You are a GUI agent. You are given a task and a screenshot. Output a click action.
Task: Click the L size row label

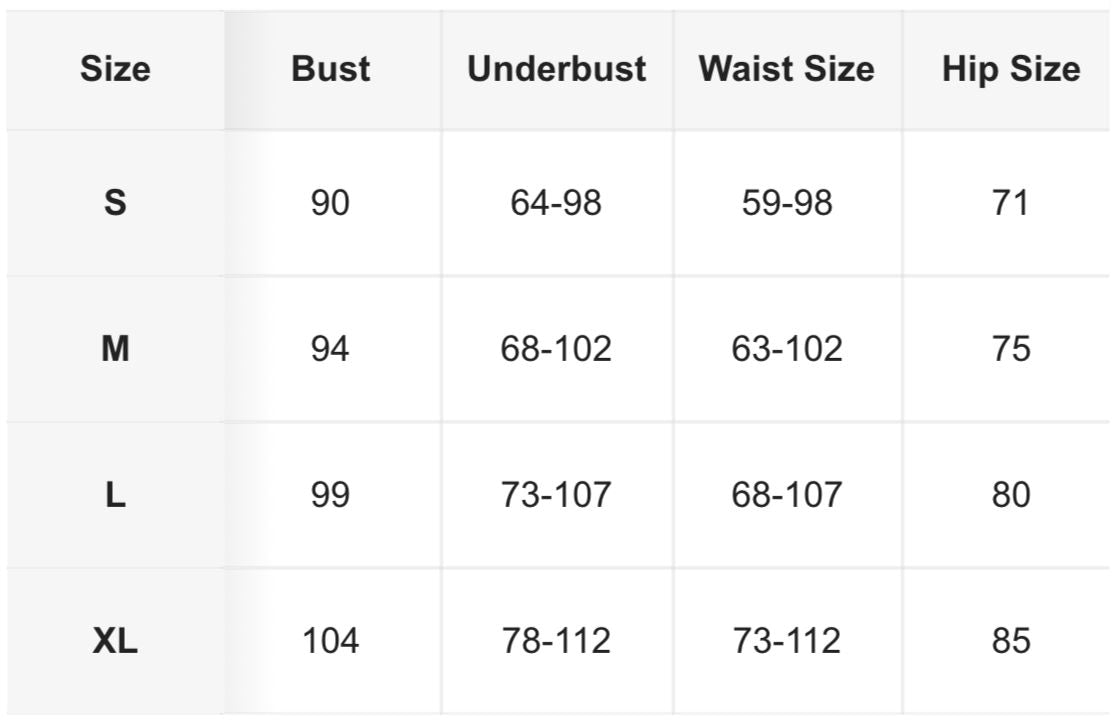coord(115,495)
